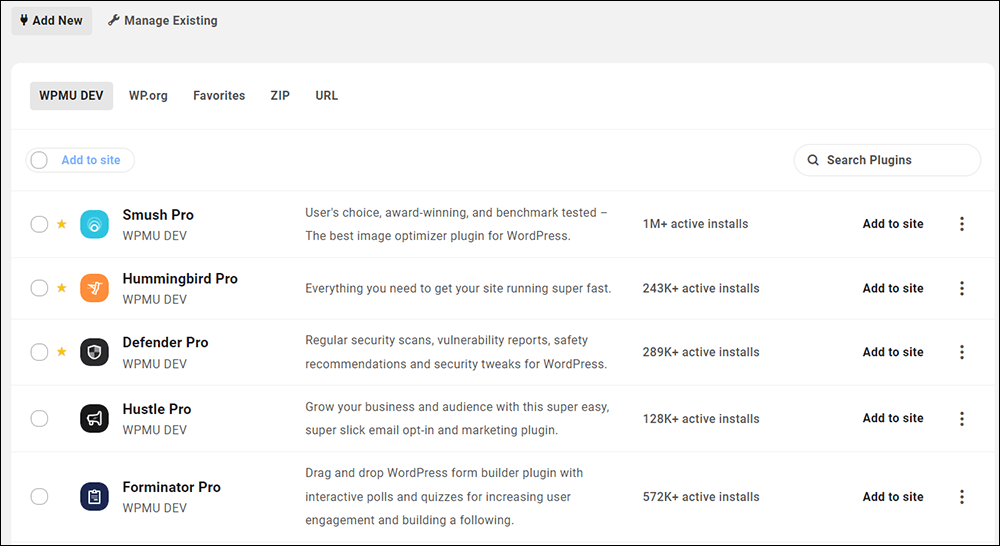Go to Manage Existing plugins
This screenshot has width=1000, height=546.
click(163, 20)
